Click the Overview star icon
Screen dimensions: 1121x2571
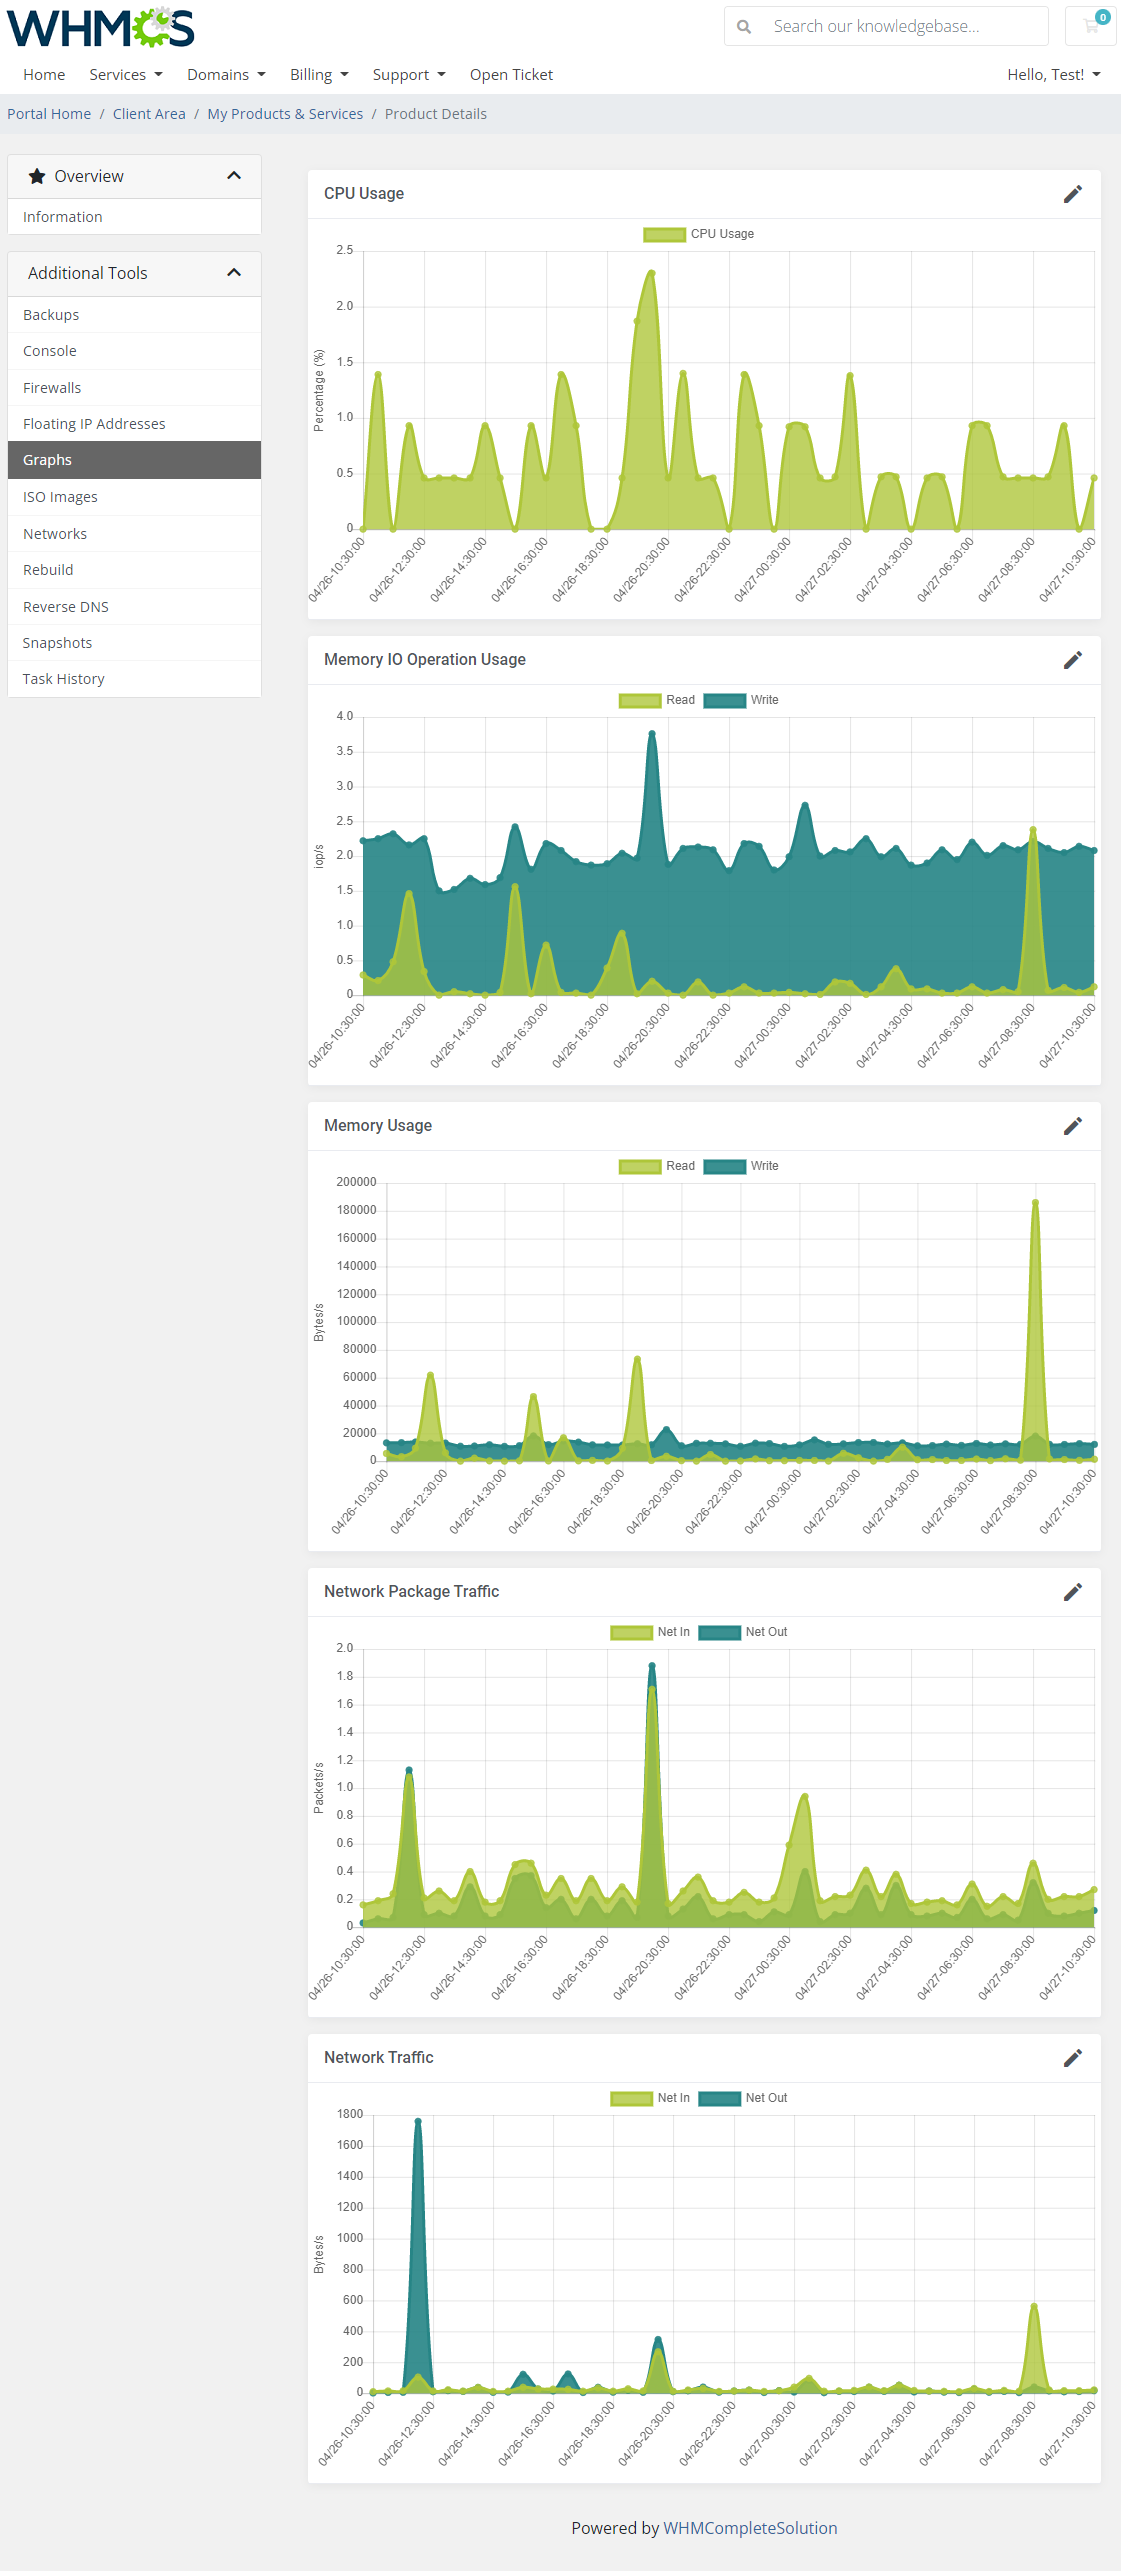pyautogui.click(x=37, y=176)
